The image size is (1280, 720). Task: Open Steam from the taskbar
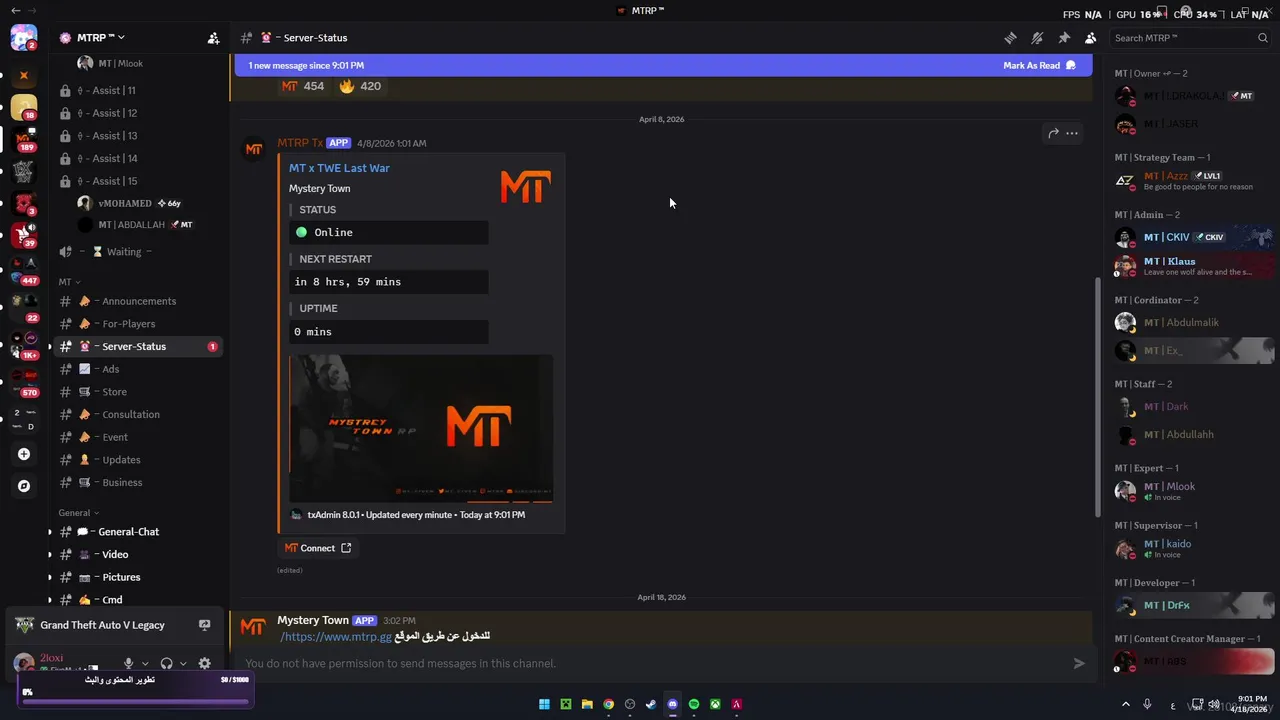pyautogui.click(x=651, y=704)
